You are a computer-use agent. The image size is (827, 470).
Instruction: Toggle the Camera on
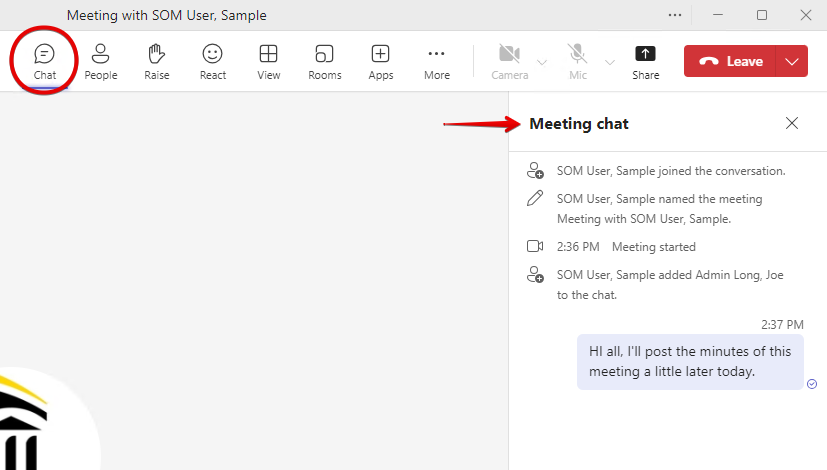tap(509, 60)
